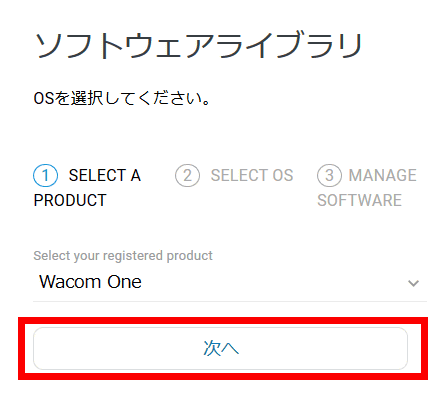Click the 'Select your registered product' label
The height and width of the screenshot is (395, 448).
(123, 256)
